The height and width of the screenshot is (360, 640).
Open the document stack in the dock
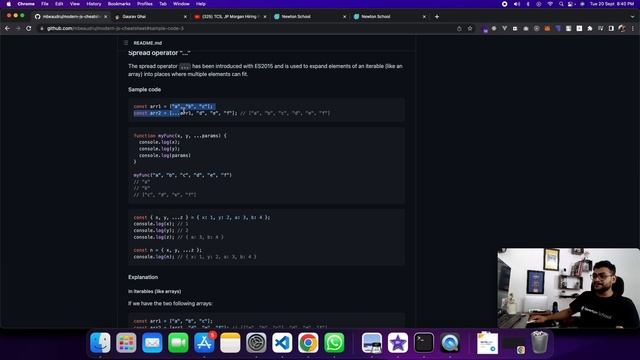click(x=487, y=342)
